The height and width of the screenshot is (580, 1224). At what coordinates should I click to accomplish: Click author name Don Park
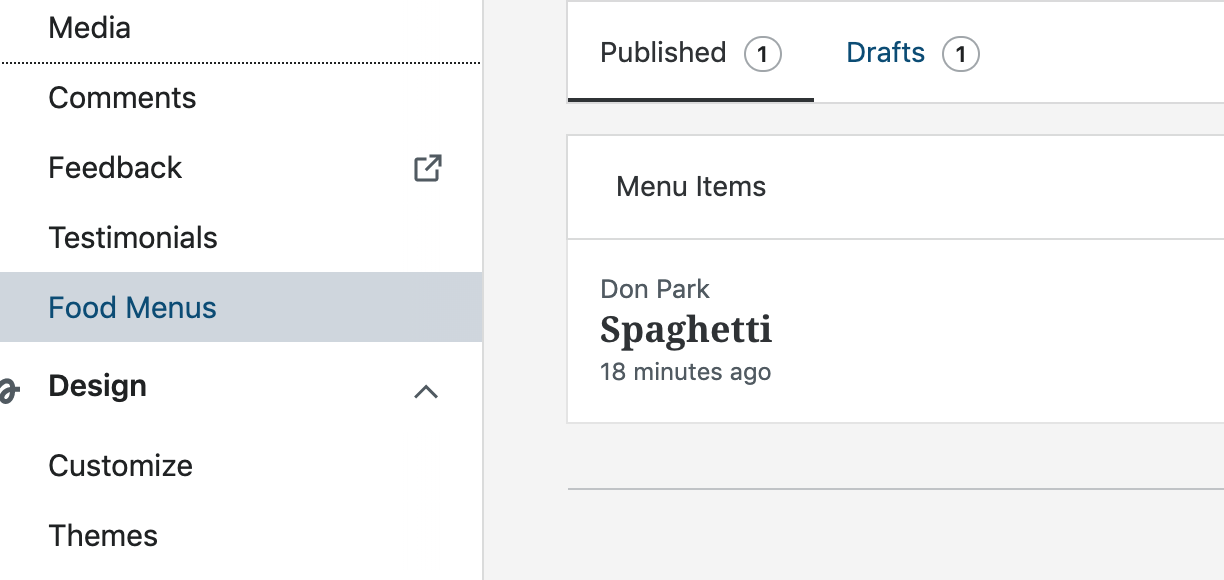tap(655, 290)
